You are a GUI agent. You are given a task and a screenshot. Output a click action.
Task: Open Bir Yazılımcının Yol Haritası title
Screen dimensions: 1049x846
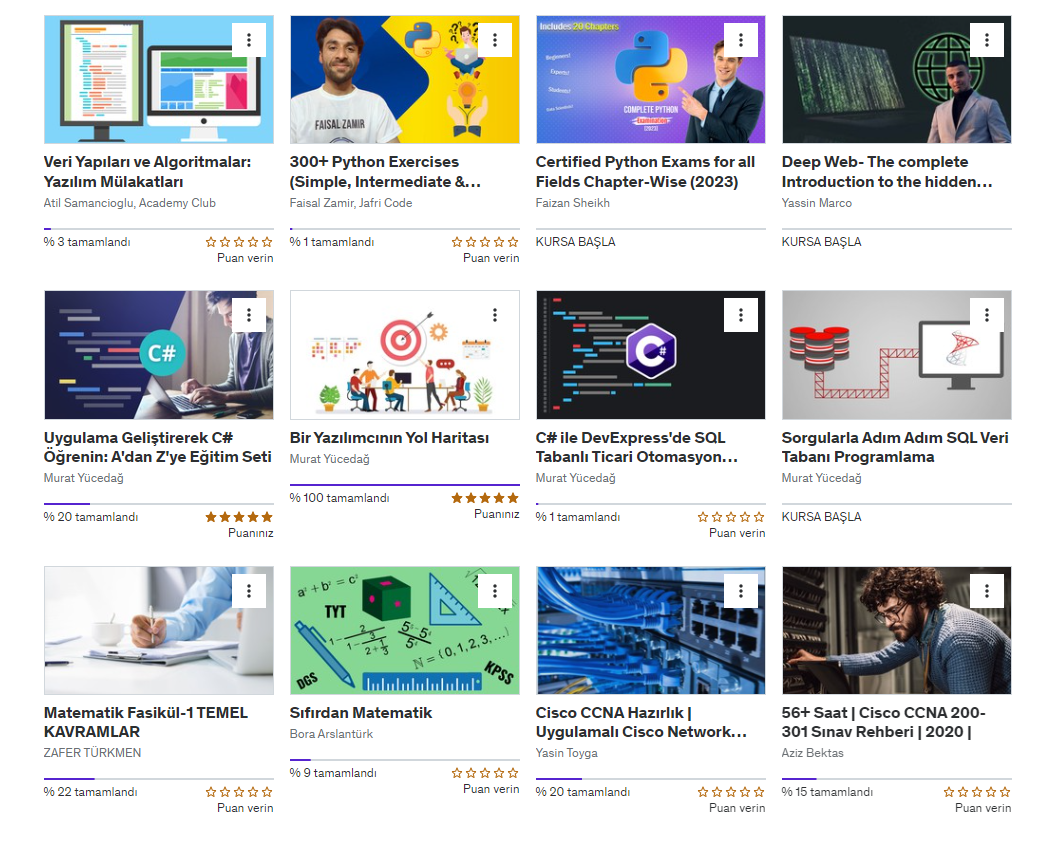coord(389,438)
